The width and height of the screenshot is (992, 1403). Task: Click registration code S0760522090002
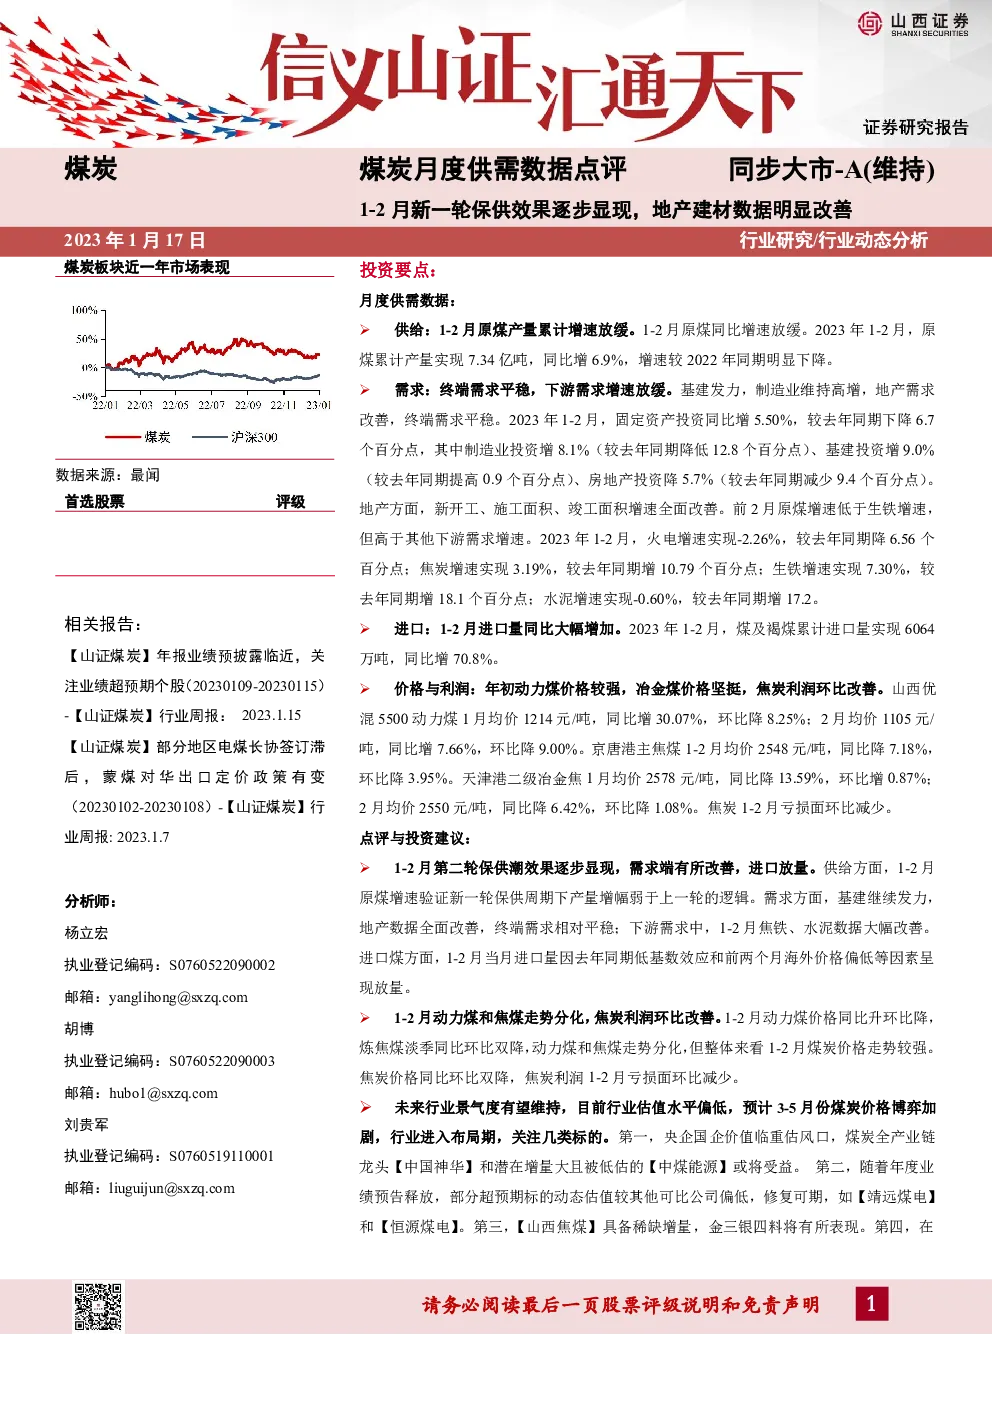222,965
